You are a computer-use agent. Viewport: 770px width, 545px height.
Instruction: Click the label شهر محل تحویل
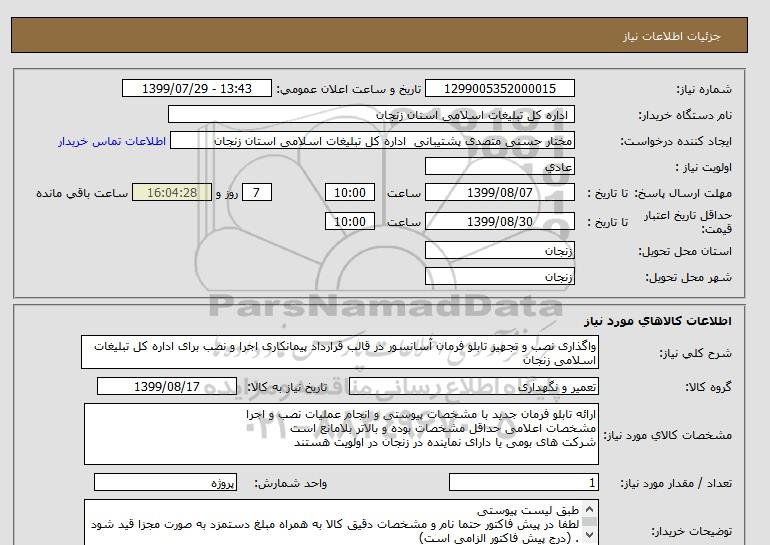click(688, 277)
